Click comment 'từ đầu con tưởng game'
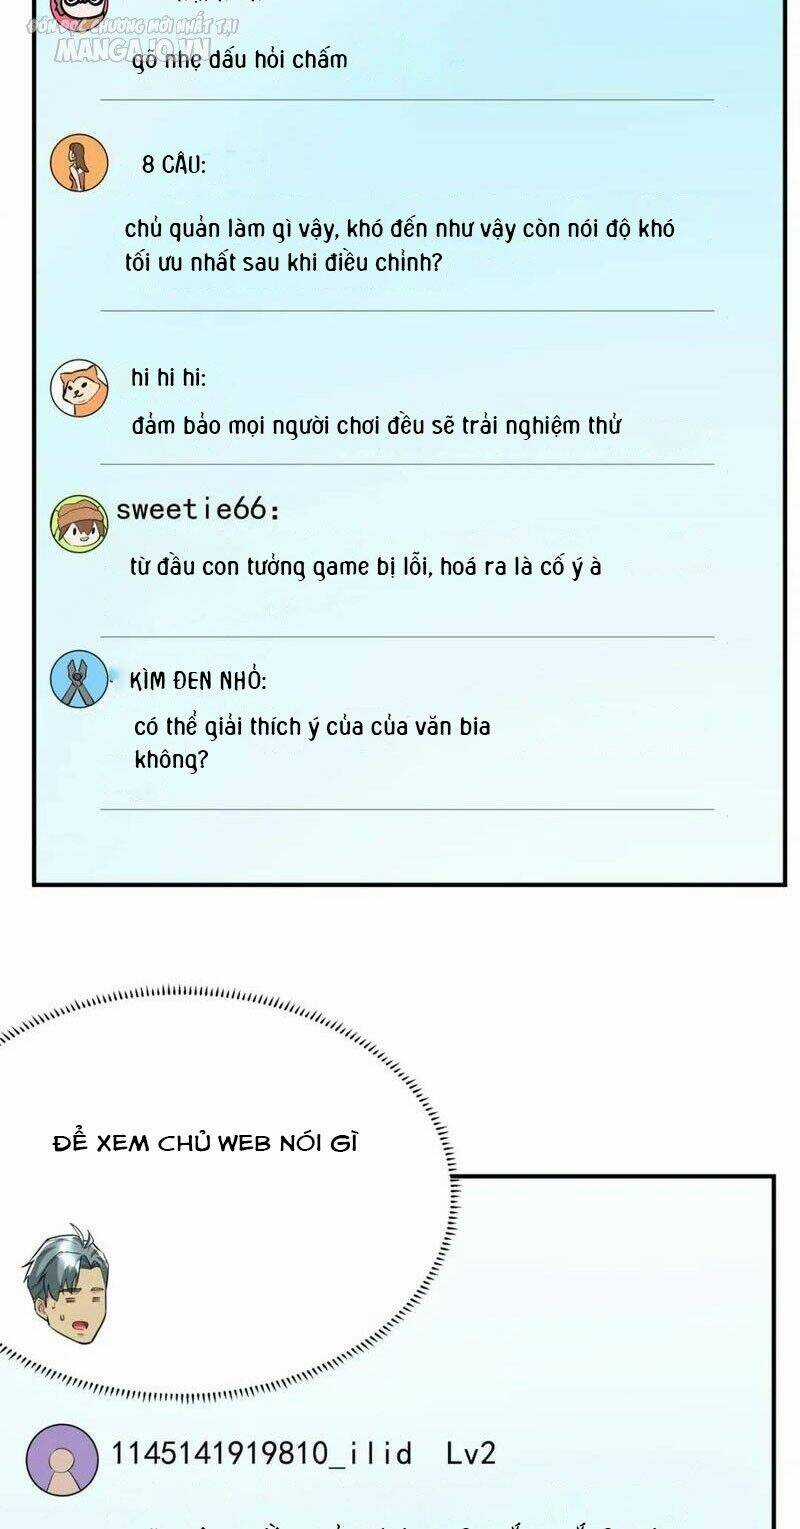The width and height of the screenshot is (800, 1529). point(366,567)
